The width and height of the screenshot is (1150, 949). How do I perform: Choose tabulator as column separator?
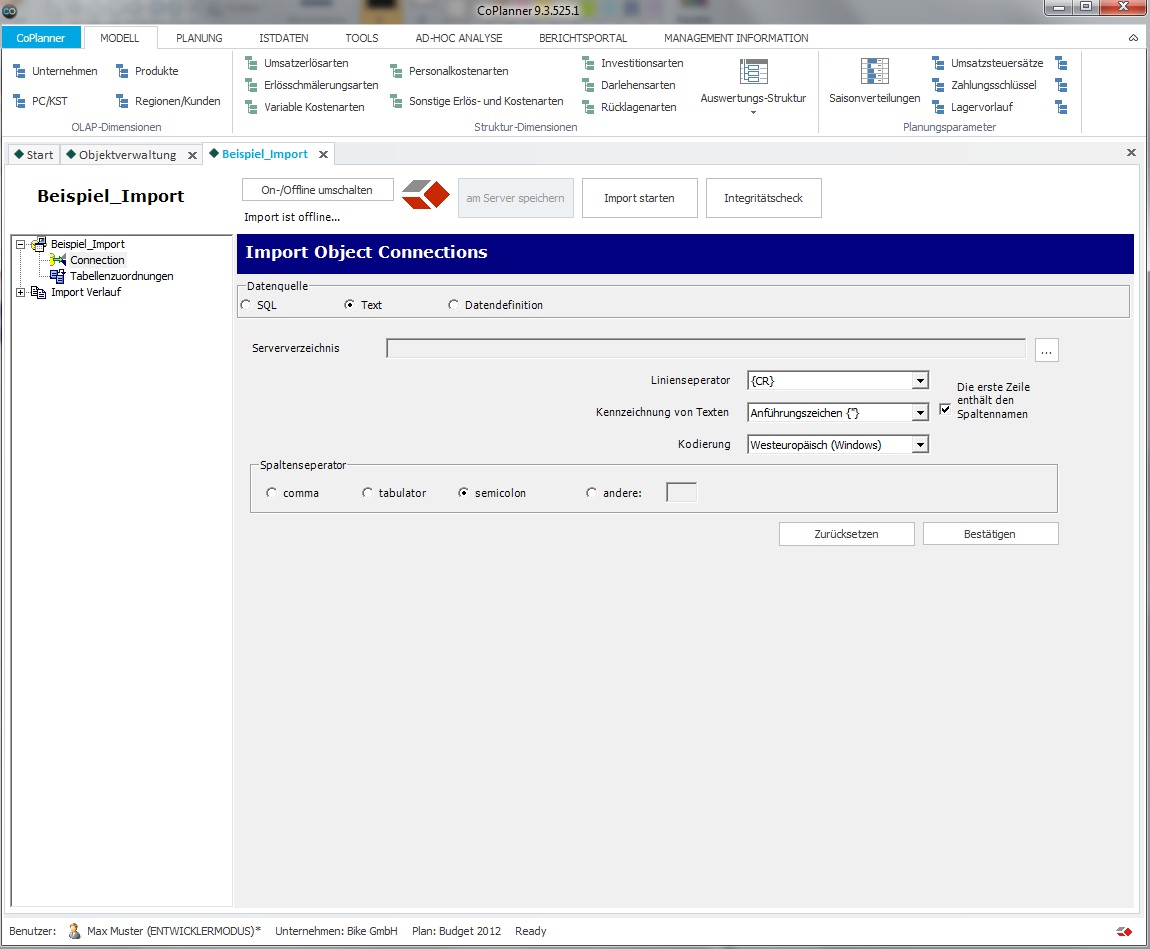click(367, 493)
